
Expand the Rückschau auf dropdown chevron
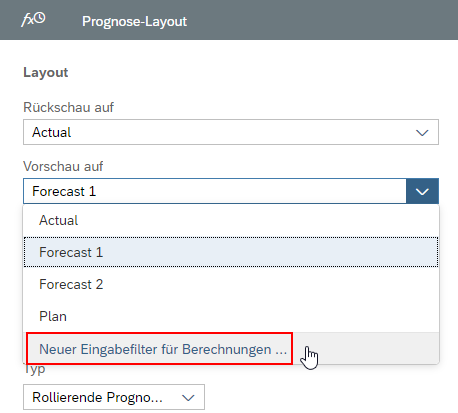422,133
